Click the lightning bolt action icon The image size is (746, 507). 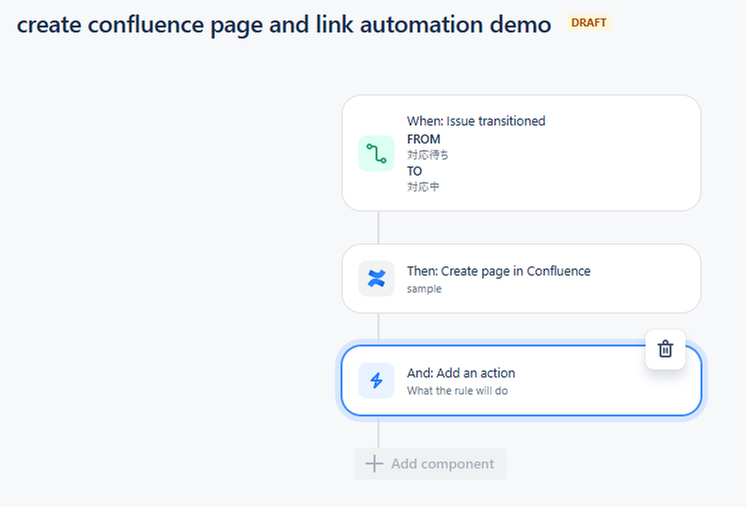coord(376,380)
